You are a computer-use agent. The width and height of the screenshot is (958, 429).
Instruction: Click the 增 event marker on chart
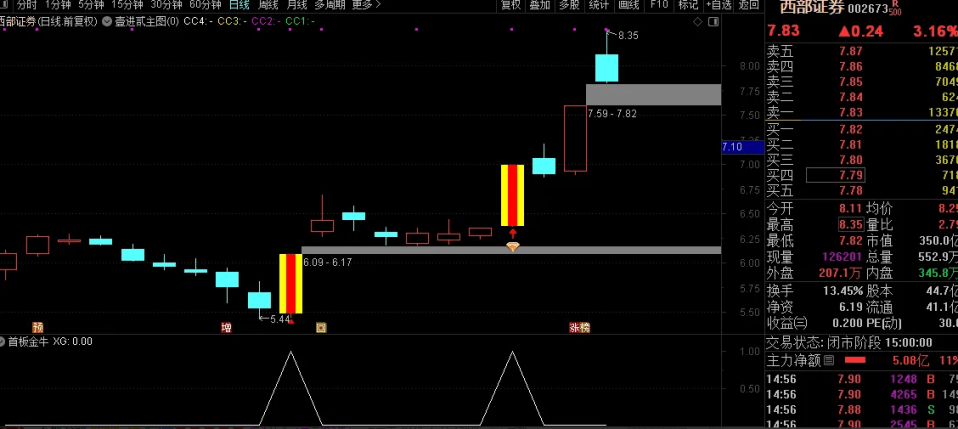coord(226,327)
